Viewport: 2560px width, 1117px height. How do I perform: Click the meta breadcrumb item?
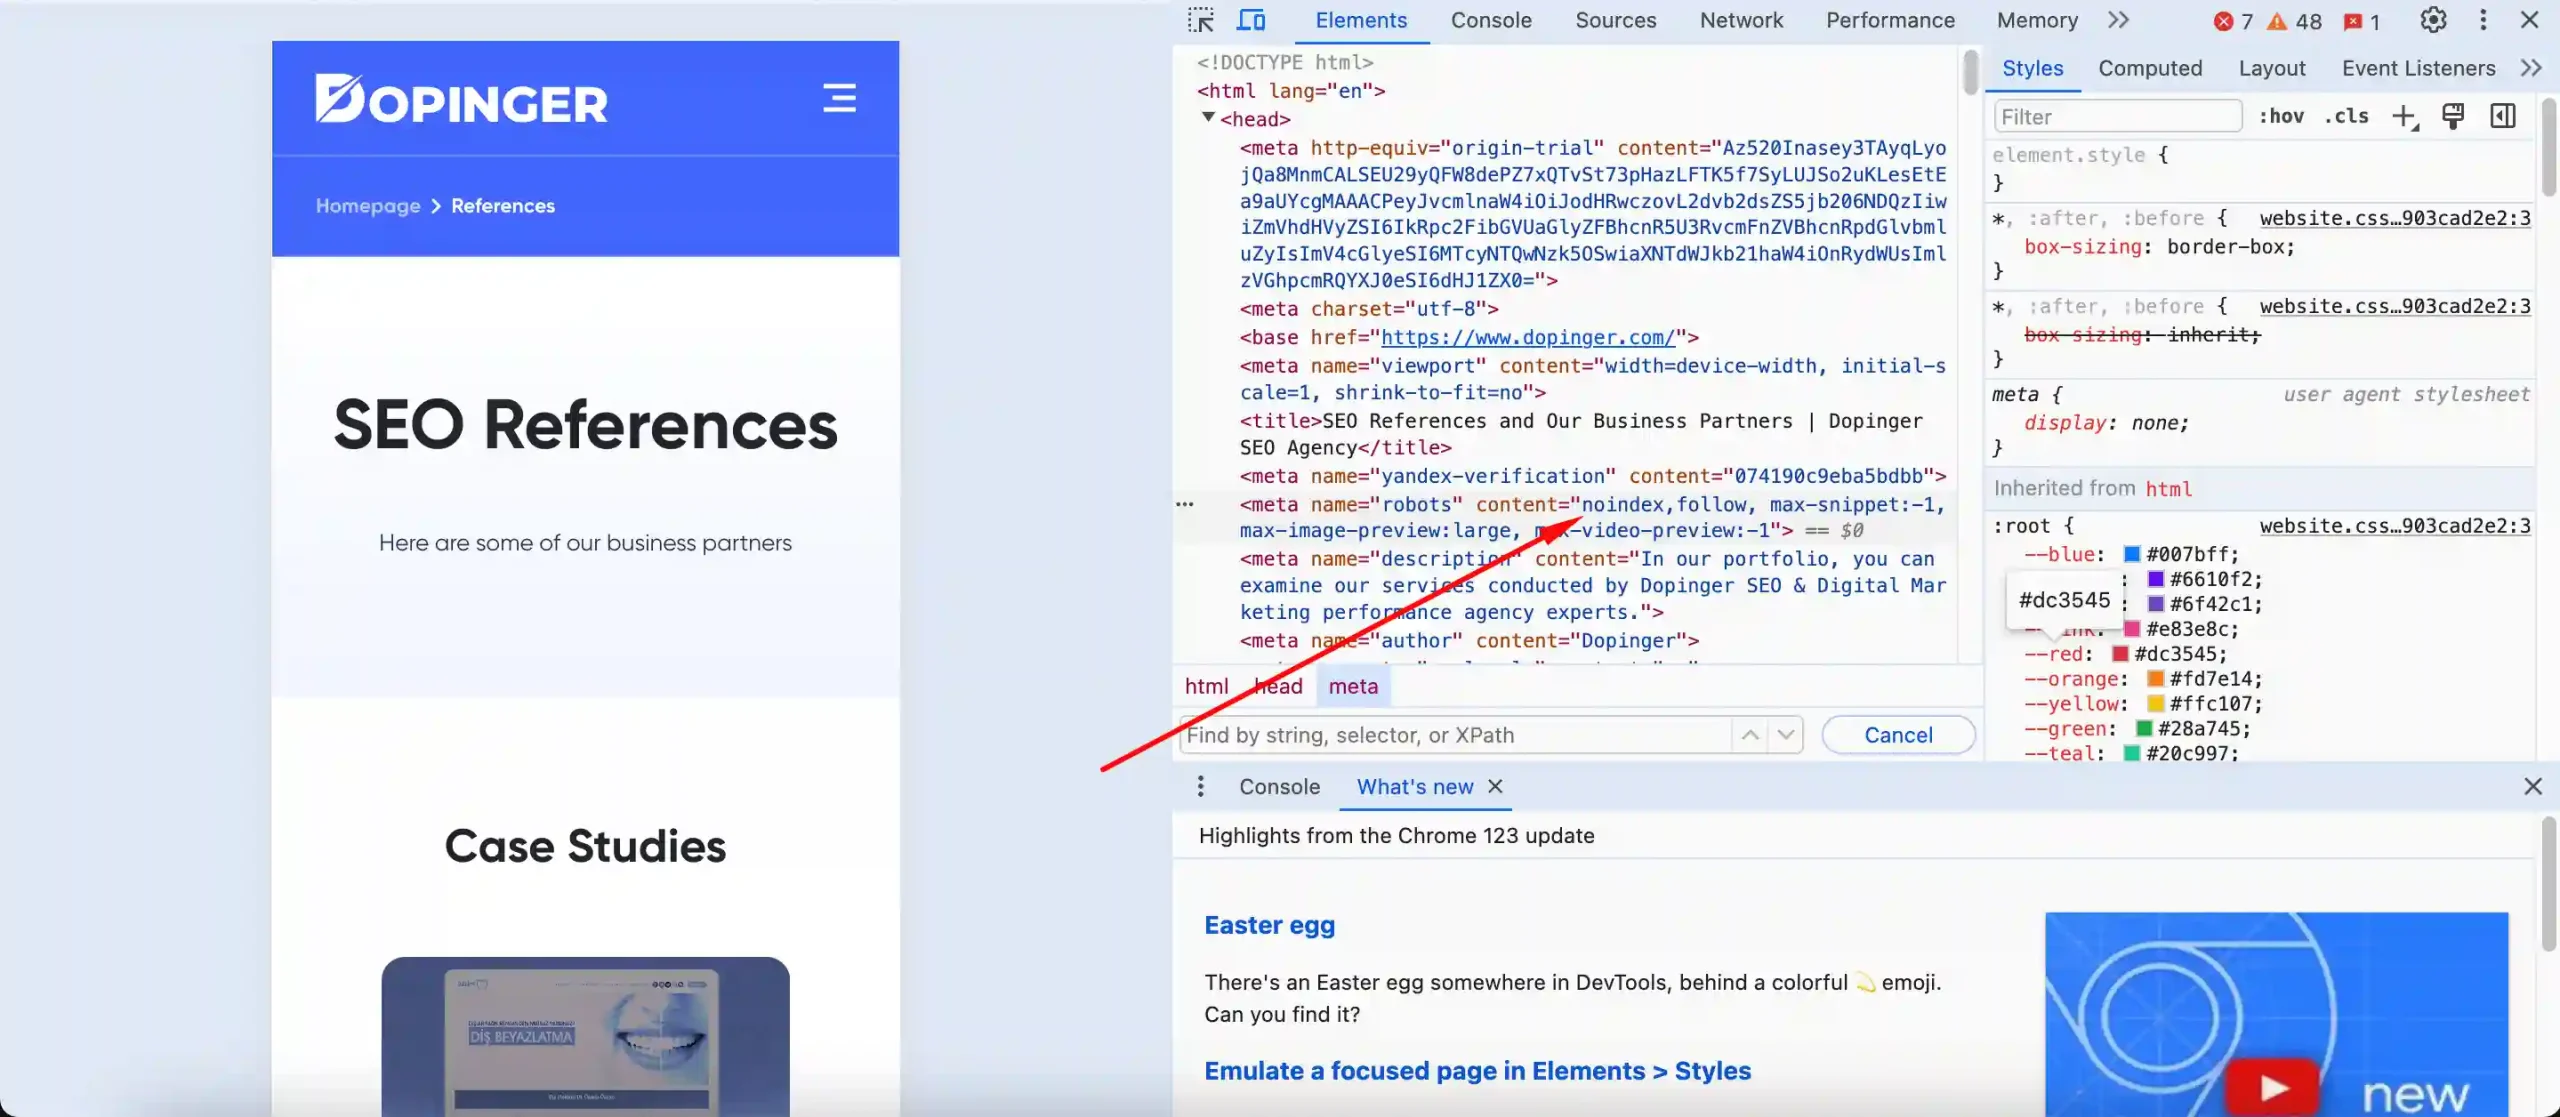(x=1353, y=686)
